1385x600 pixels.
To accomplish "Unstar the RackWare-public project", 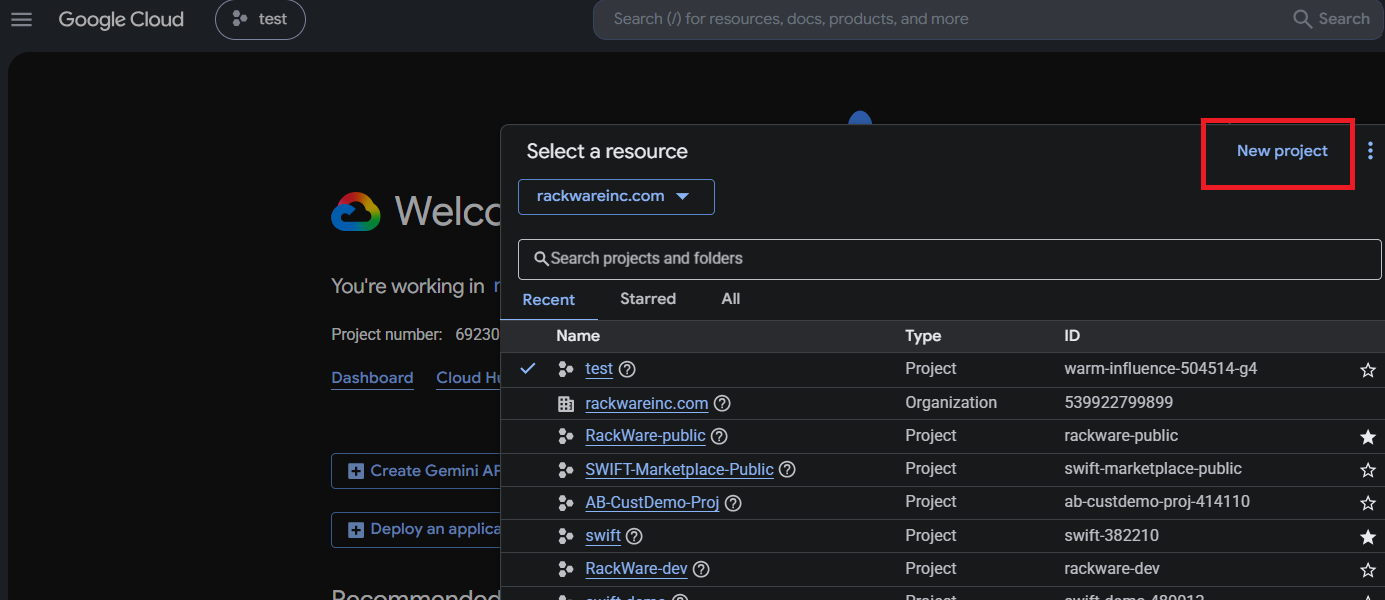I will (x=1368, y=437).
